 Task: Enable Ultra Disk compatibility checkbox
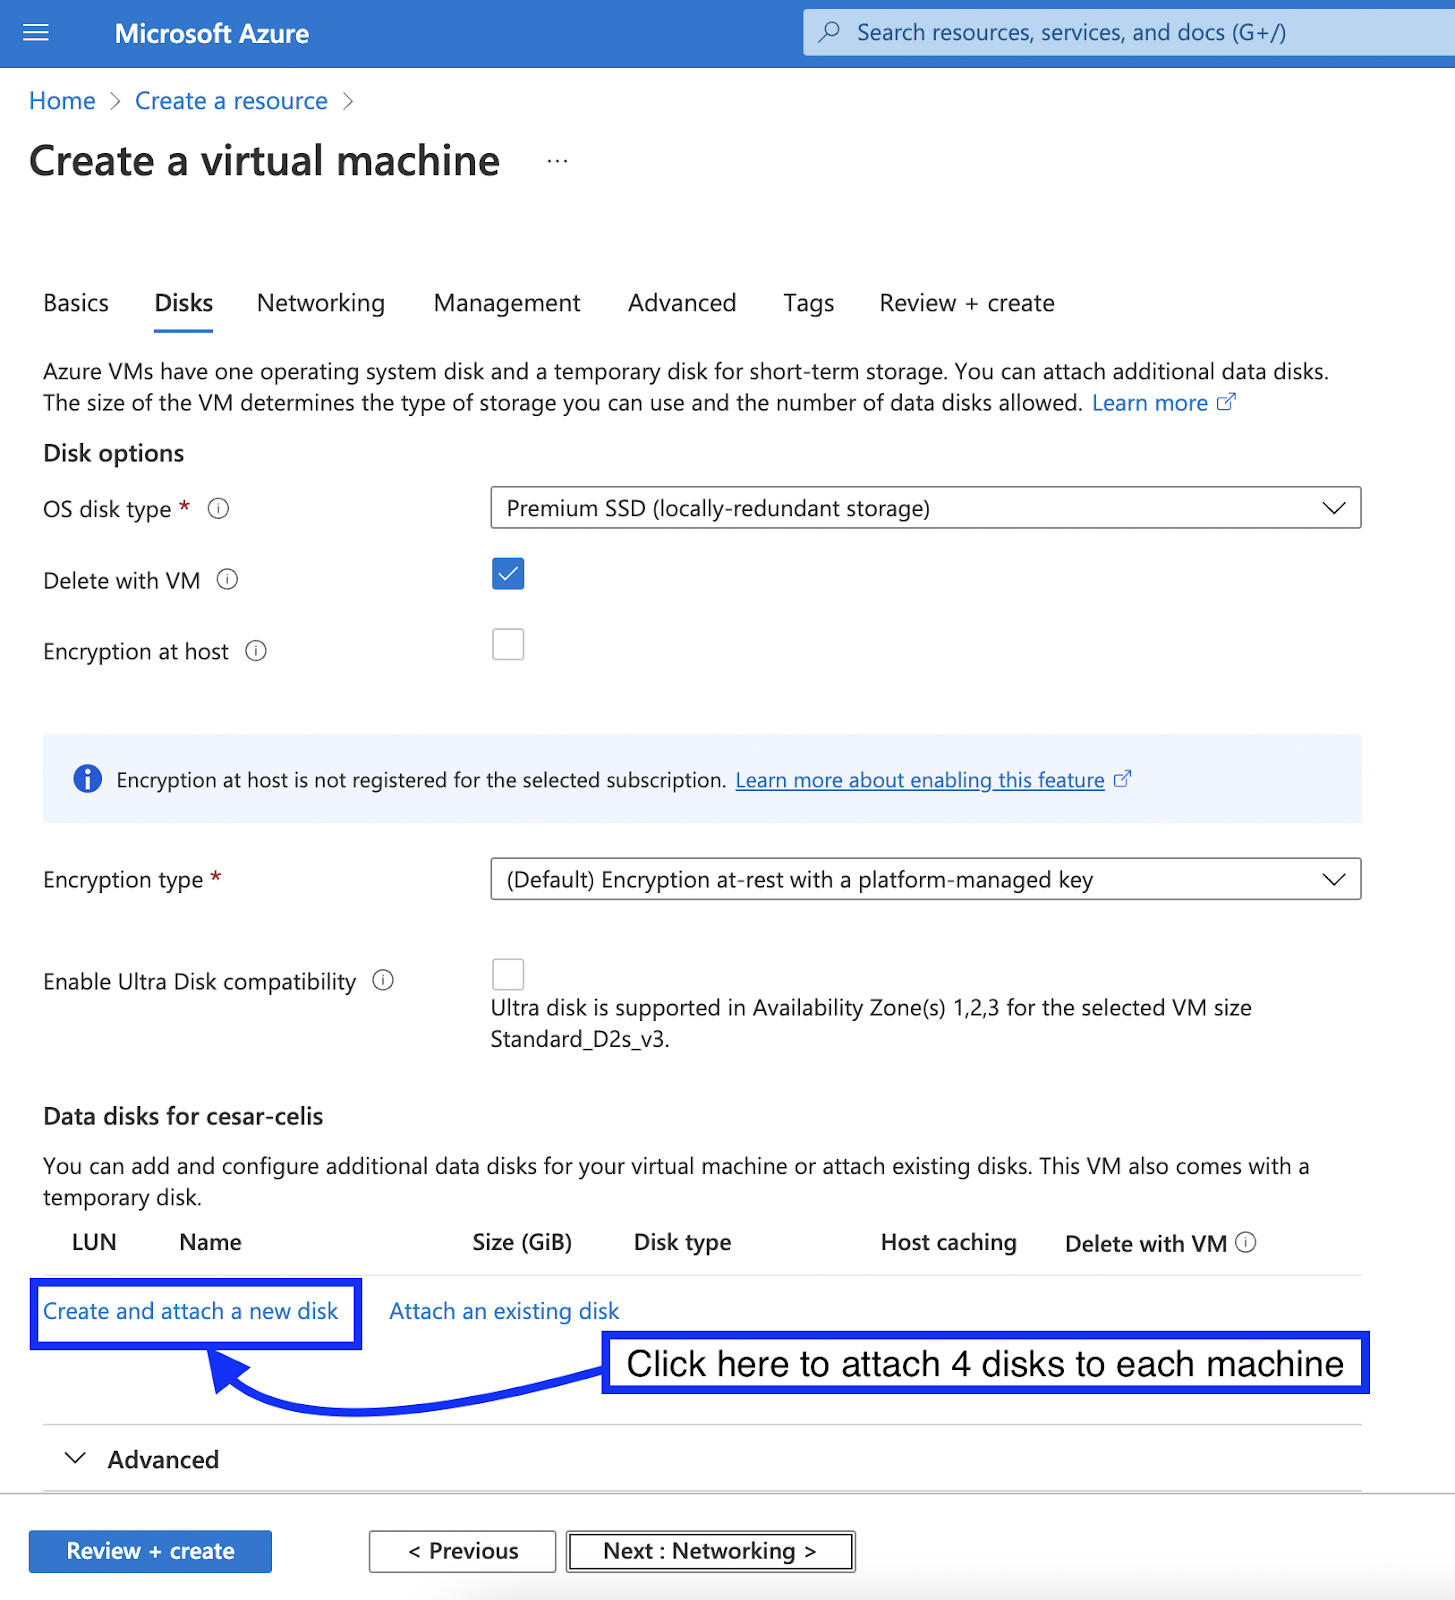click(508, 974)
